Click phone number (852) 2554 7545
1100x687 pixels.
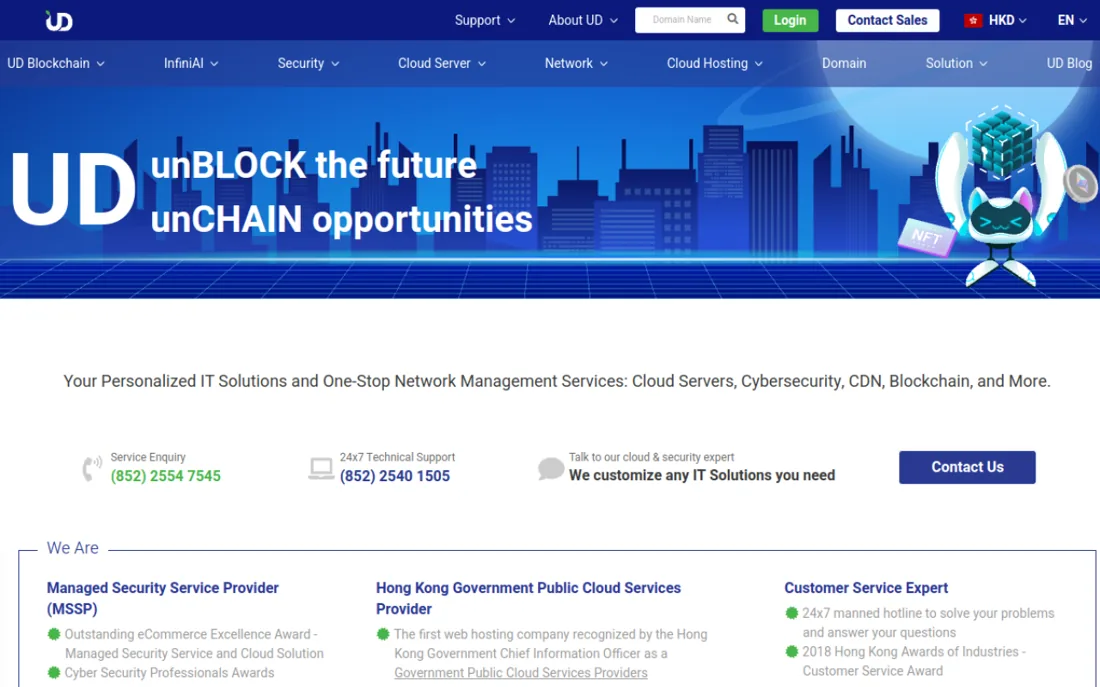tap(166, 476)
